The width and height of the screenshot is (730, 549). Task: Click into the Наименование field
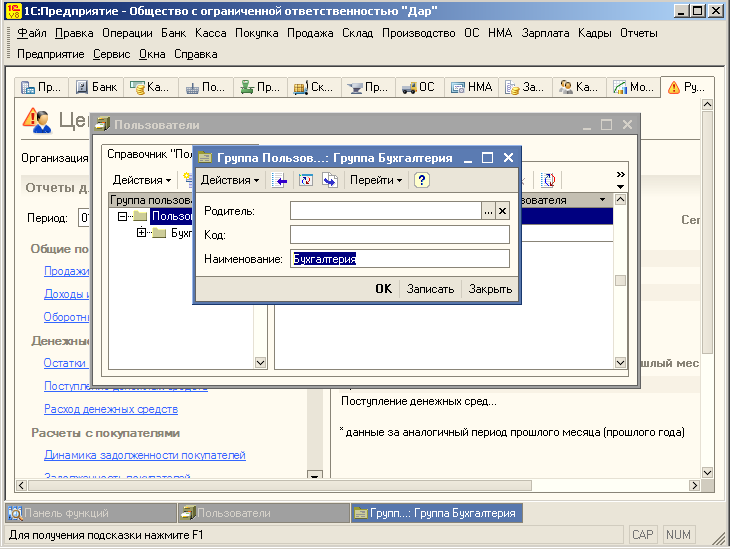tap(399, 259)
